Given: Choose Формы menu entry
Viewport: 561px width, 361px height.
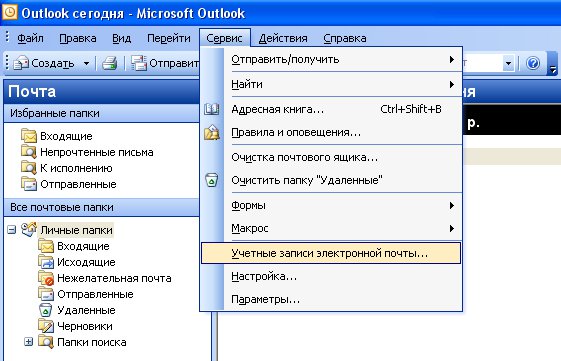Looking at the screenshot, I should click(331, 205).
